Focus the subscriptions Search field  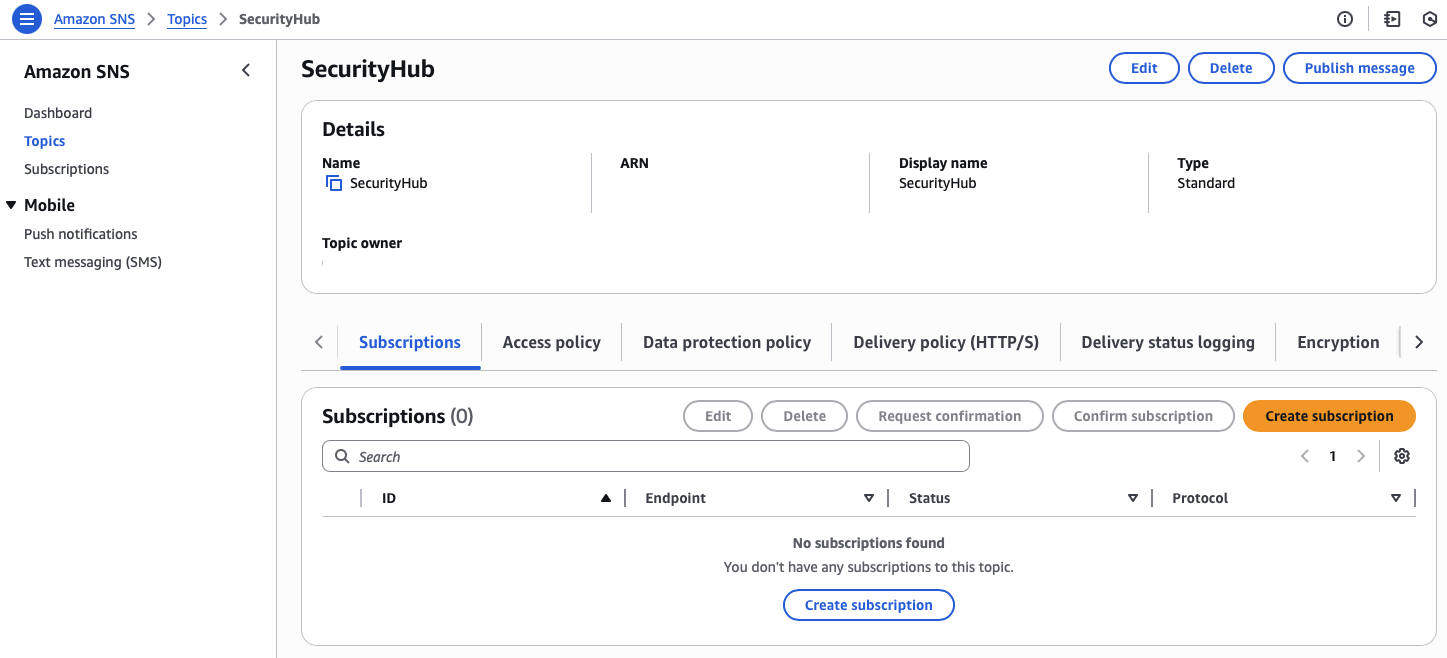tap(646, 457)
